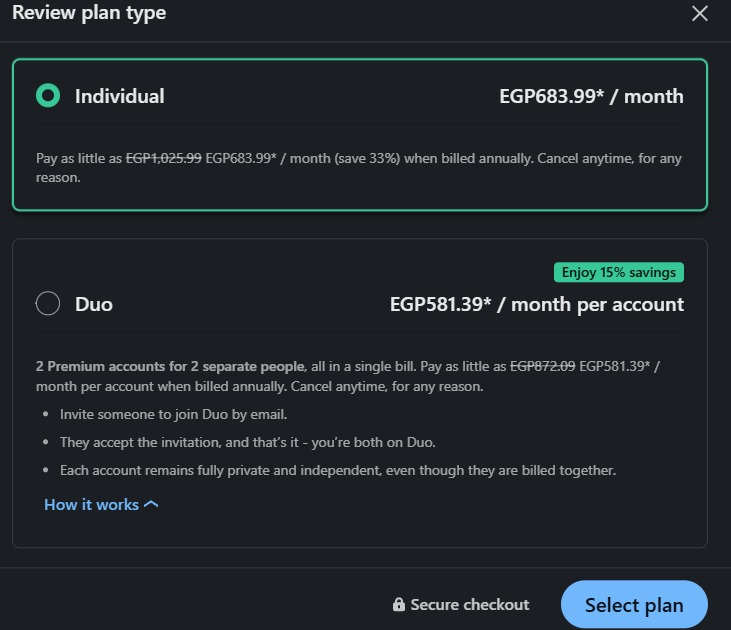Click the Invite someone to join Duo bullet
Image resolution: width=731 pixels, height=630 pixels.
[x=173, y=414]
